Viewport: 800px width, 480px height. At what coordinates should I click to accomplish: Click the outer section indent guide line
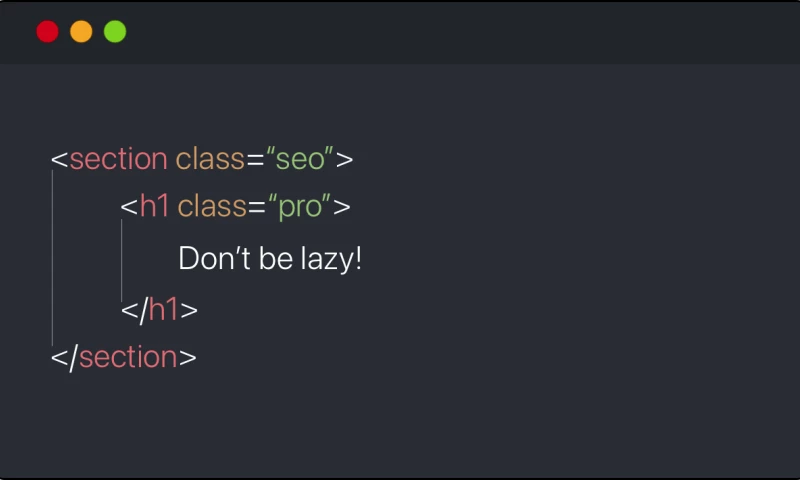[52, 258]
